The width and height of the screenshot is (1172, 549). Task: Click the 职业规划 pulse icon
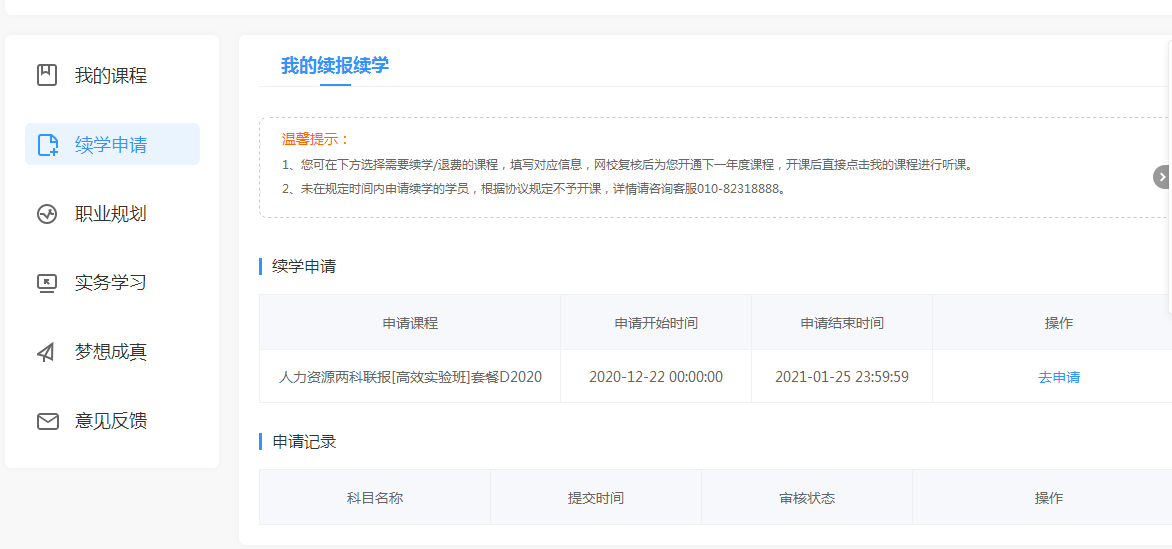(x=47, y=214)
